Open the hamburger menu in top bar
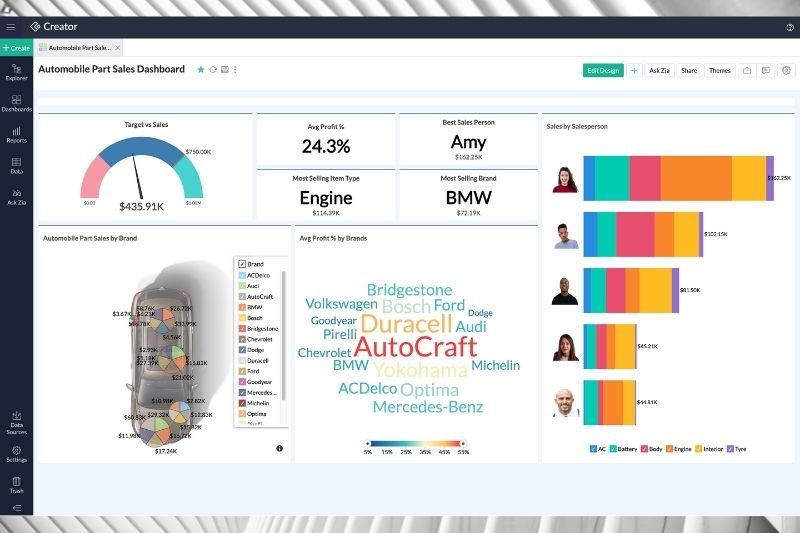Image resolution: width=800 pixels, height=533 pixels. pyautogui.click(x=10, y=27)
